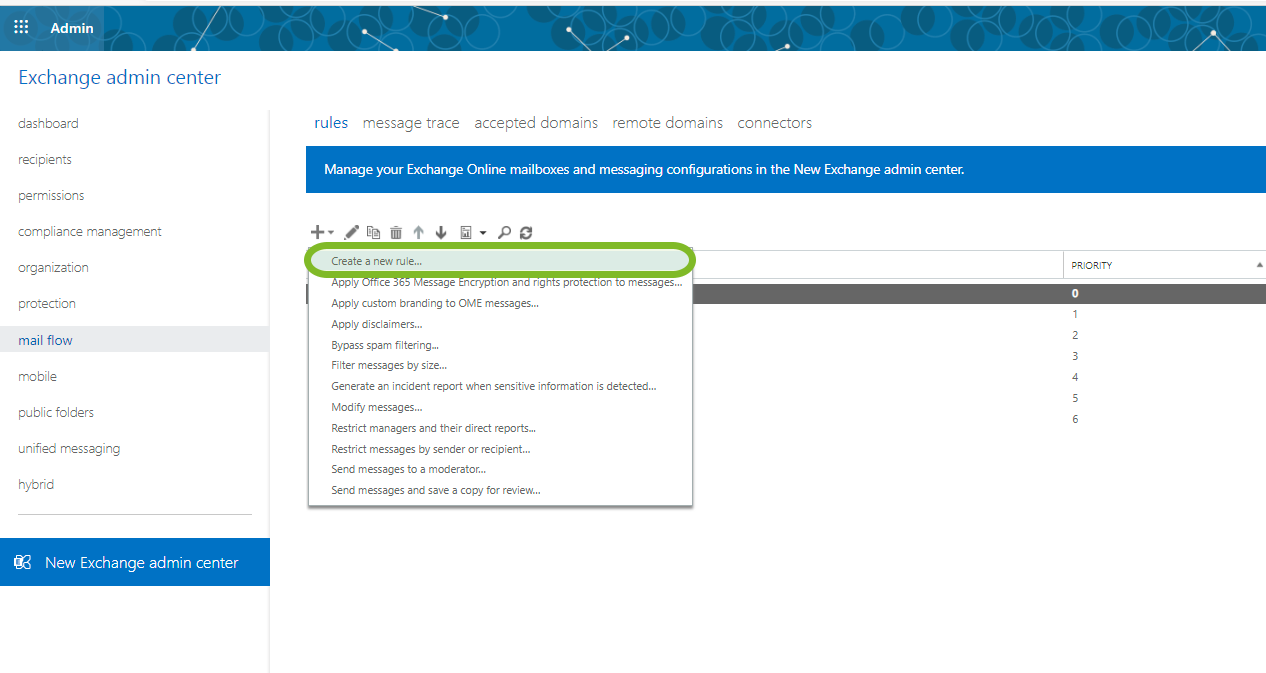Image resolution: width=1266 pixels, height=673 pixels.
Task: Choose Send messages and save a copy
Action: coord(500,490)
